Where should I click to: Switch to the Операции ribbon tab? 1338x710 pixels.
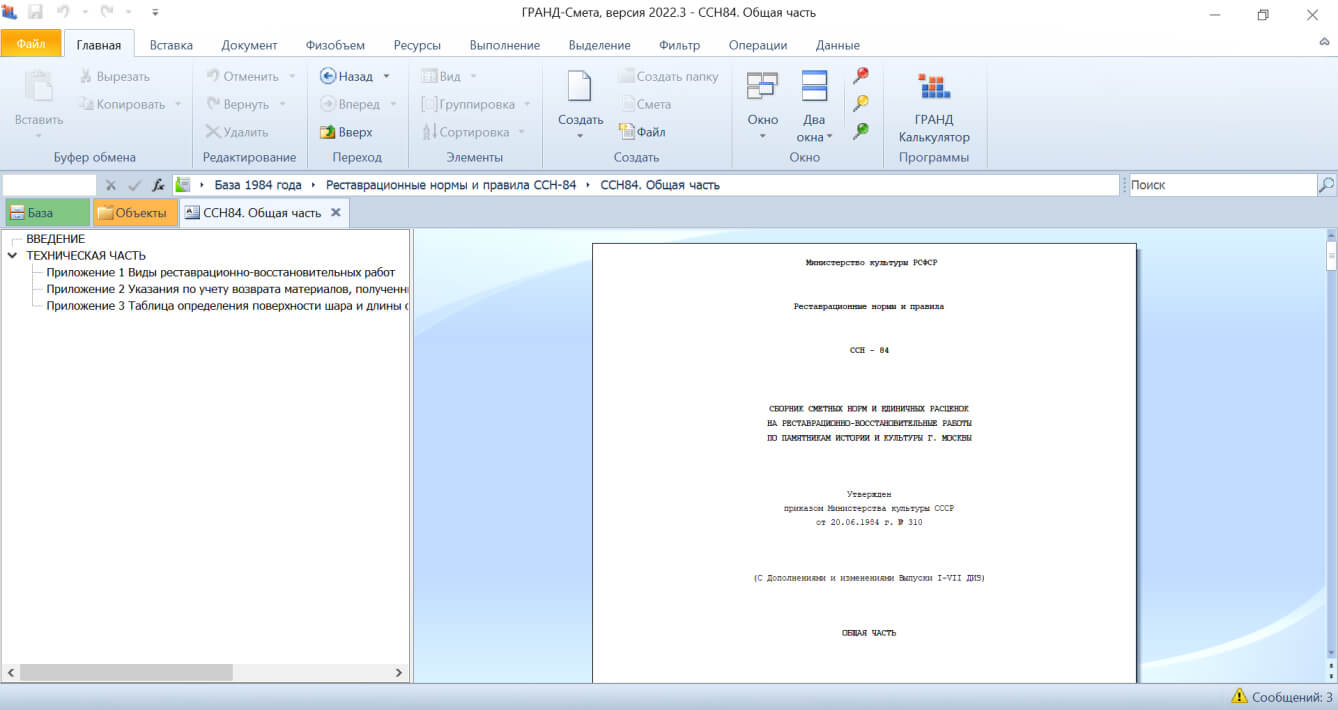[758, 45]
